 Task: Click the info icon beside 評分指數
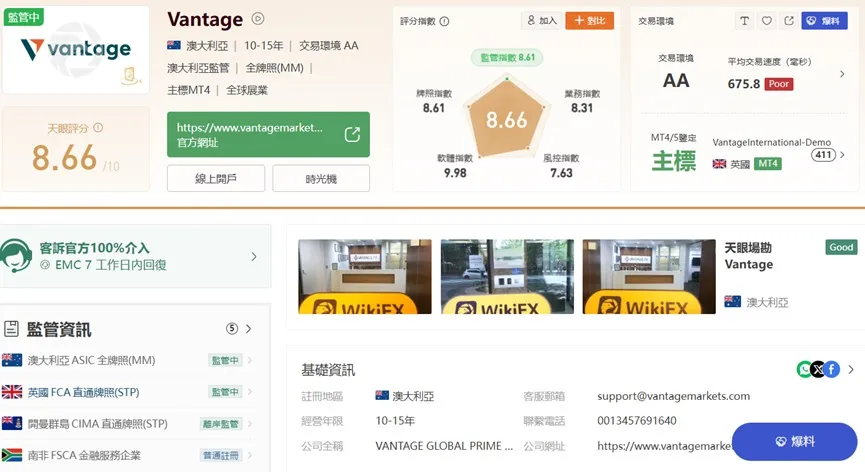pyautogui.click(x=444, y=22)
